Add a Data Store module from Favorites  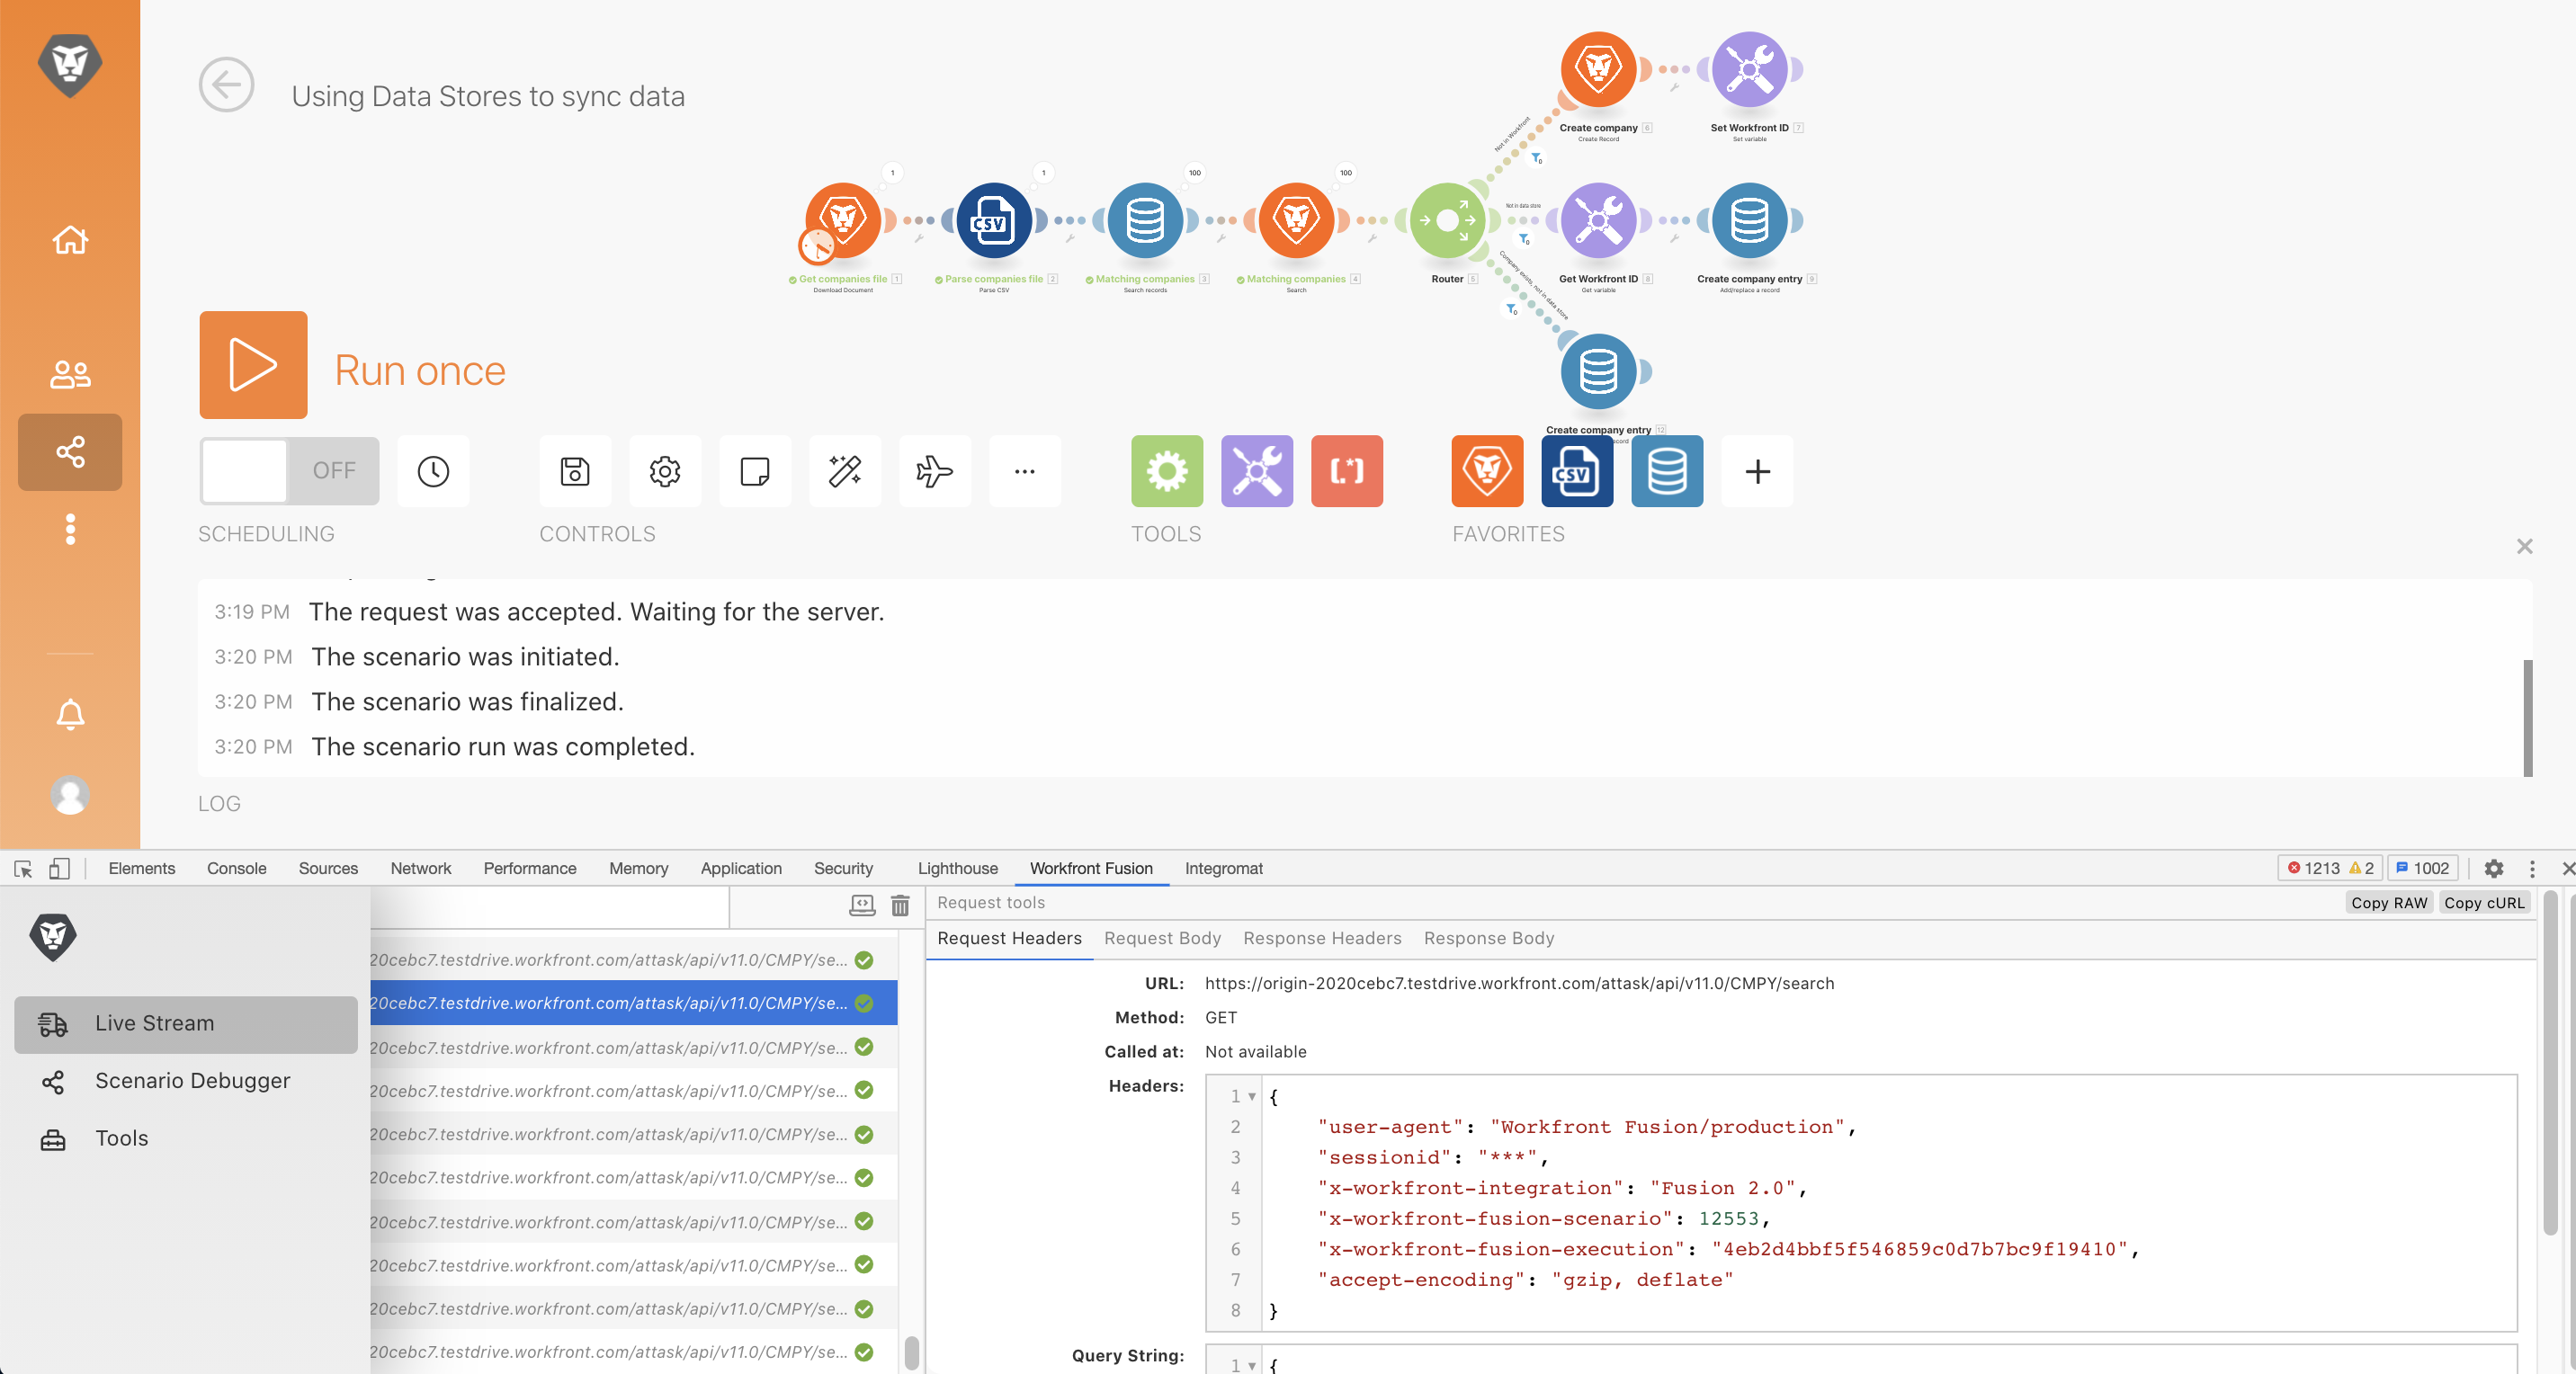pos(1667,471)
